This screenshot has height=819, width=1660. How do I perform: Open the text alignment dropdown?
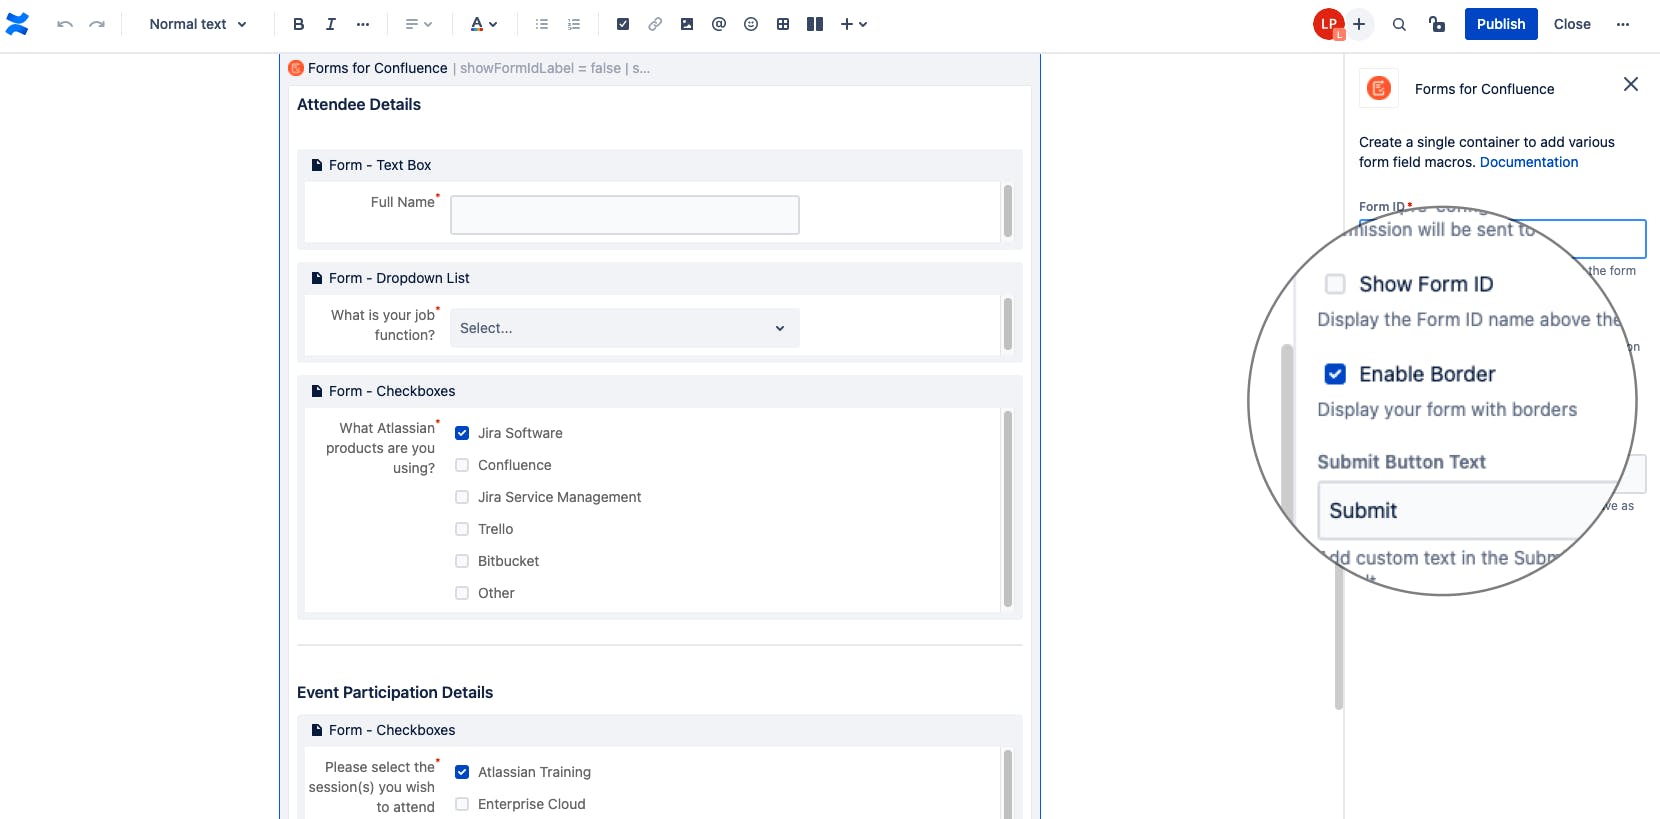(x=418, y=24)
